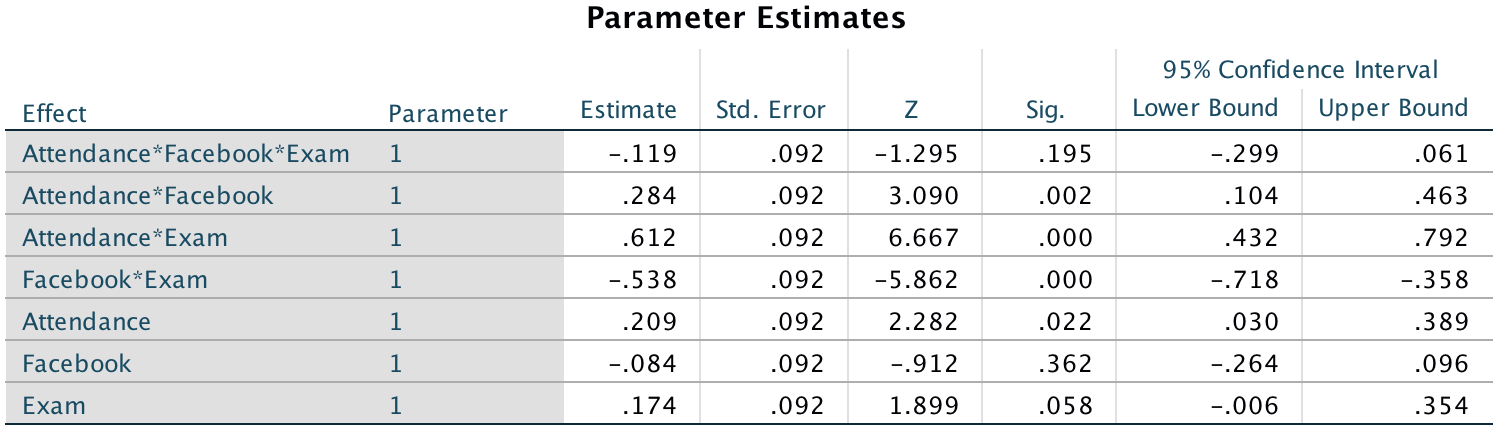Screen dimensions: 1506x438
Task: Select the estimate cell showing -.538
Action: pyautogui.click(x=645, y=280)
